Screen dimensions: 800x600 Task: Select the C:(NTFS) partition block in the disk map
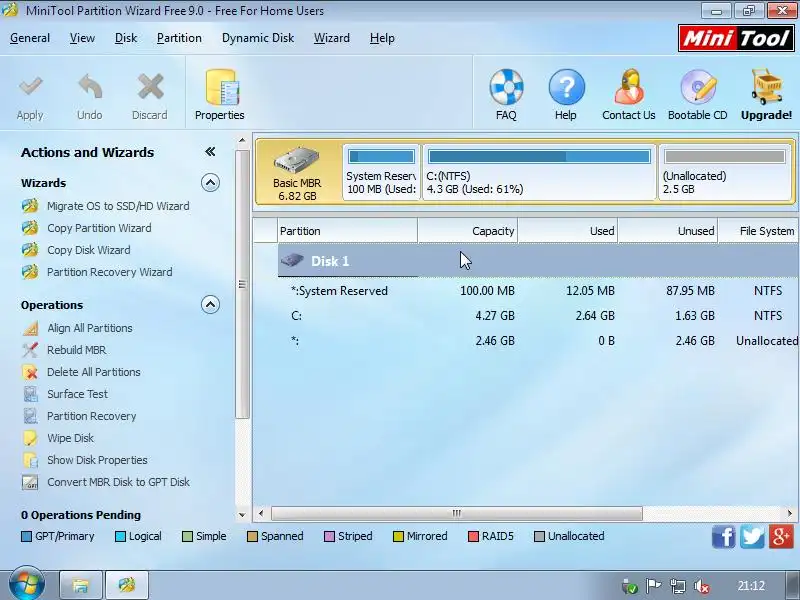(x=539, y=172)
